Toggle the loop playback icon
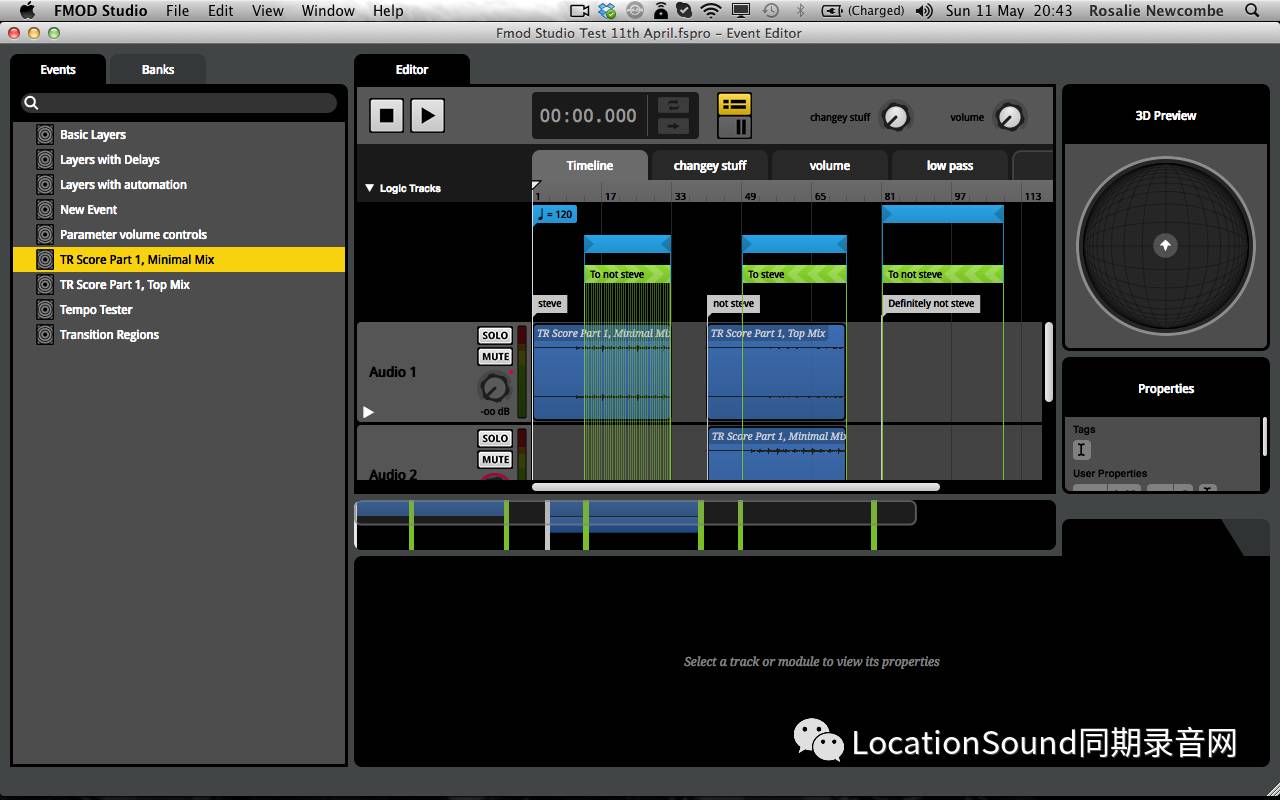The image size is (1280, 800). [673, 105]
